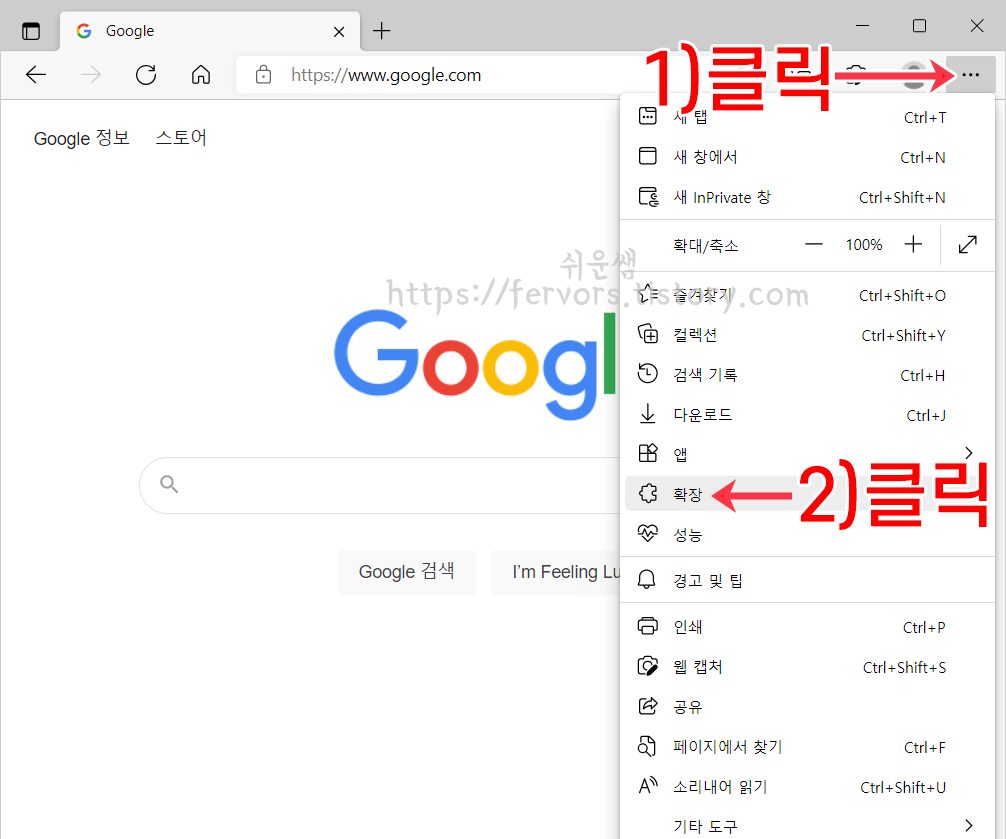Click the history clock icon

[x=647, y=373]
